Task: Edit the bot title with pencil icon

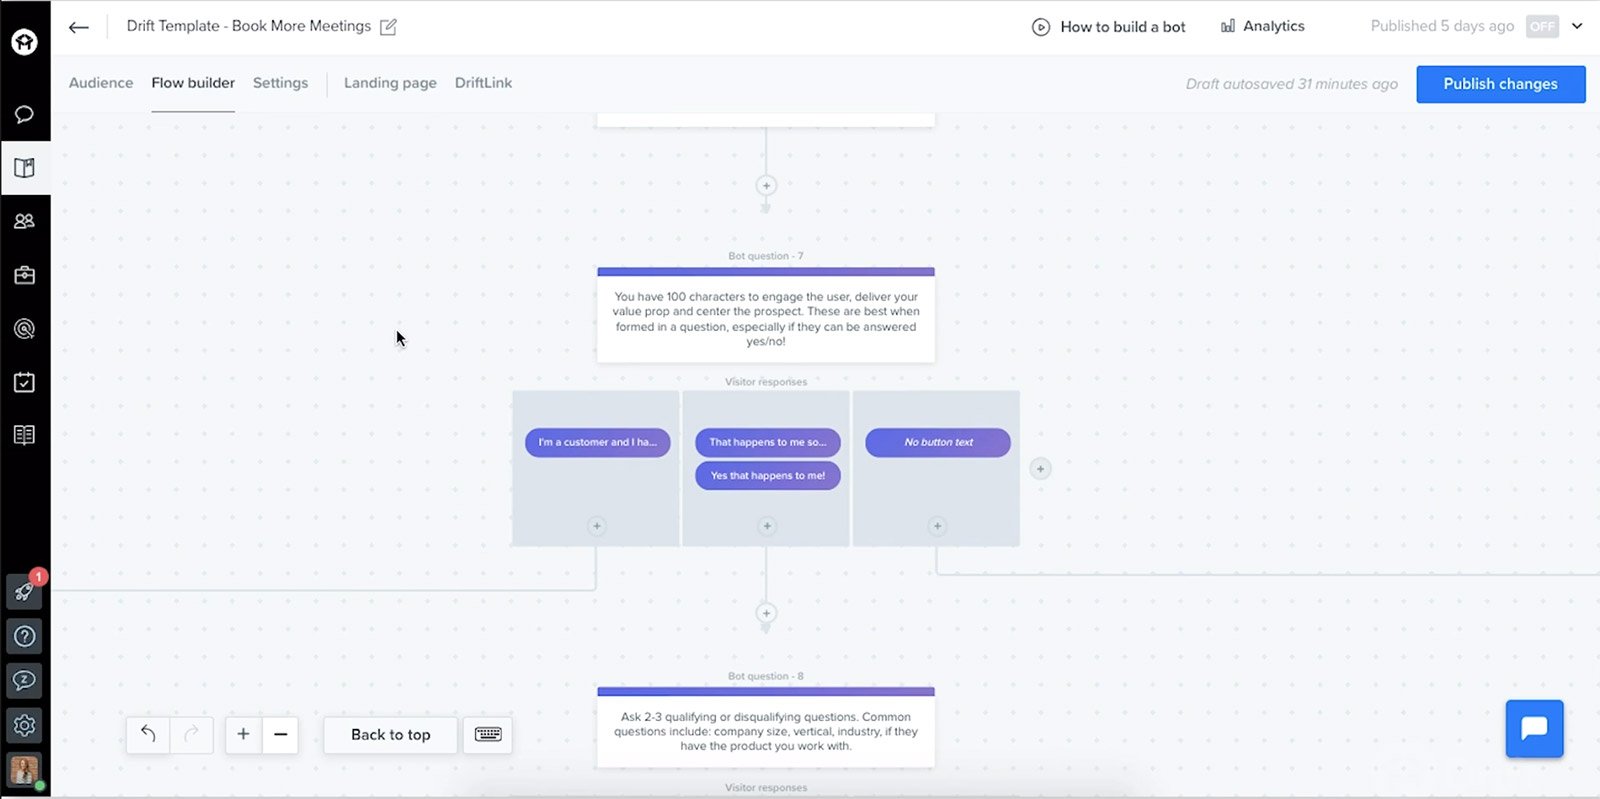Action: (388, 27)
